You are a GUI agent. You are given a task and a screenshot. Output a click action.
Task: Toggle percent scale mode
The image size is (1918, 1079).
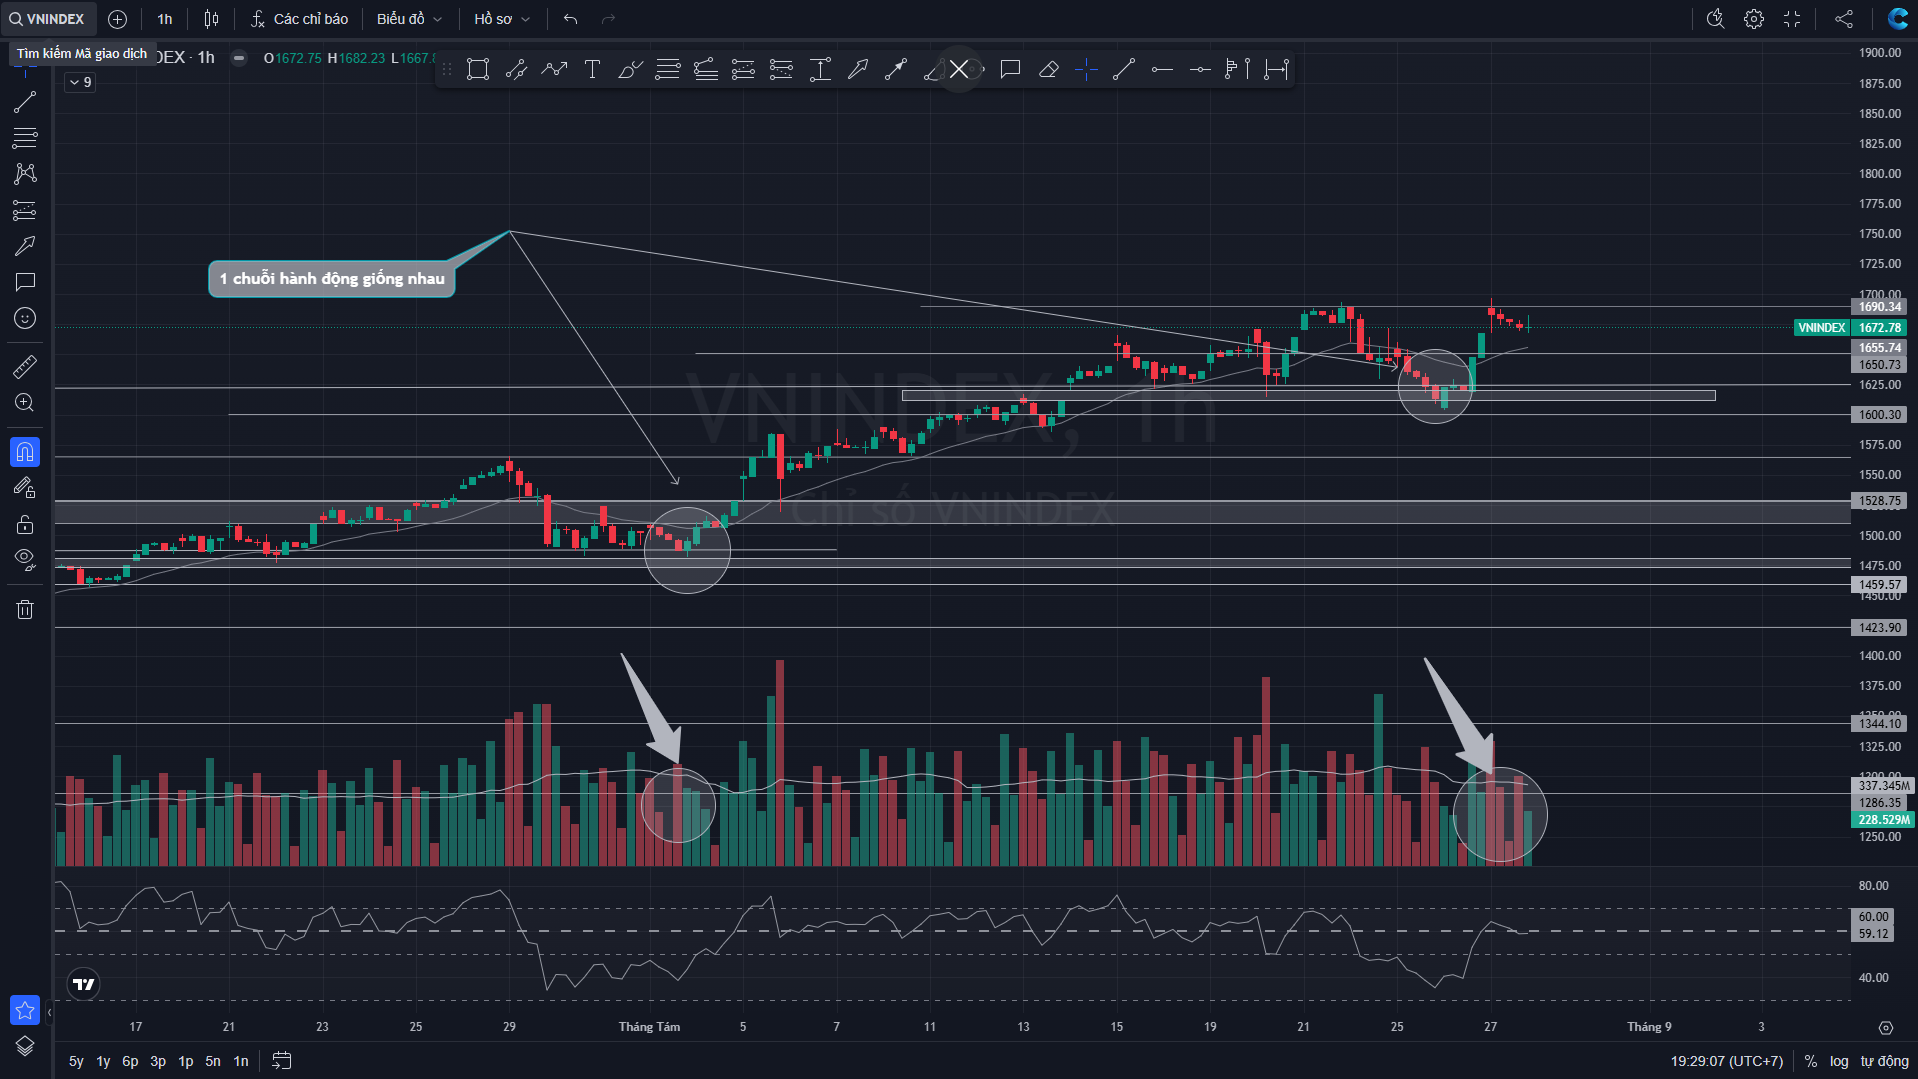pos(1811,1061)
